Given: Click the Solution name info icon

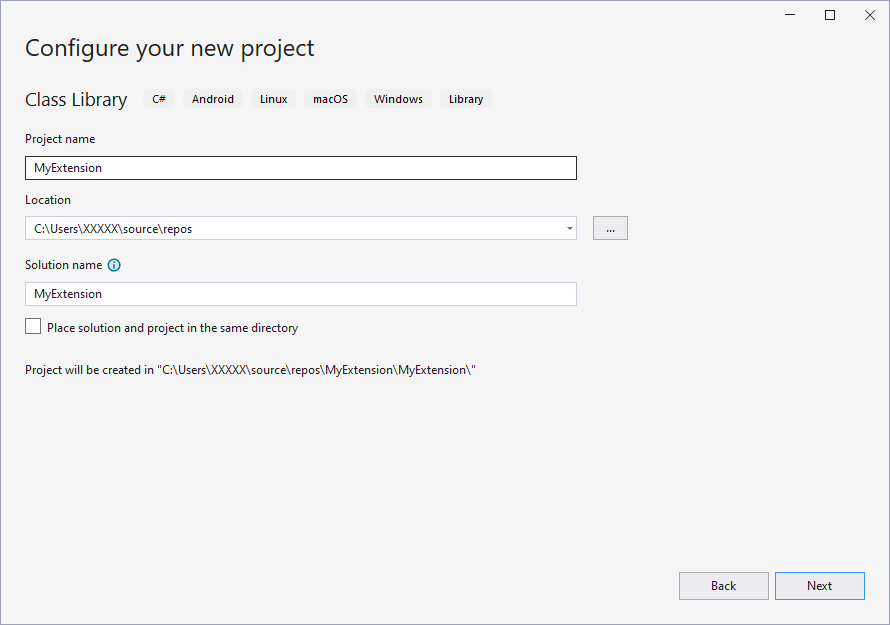Looking at the screenshot, I should click(x=114, y=265).
